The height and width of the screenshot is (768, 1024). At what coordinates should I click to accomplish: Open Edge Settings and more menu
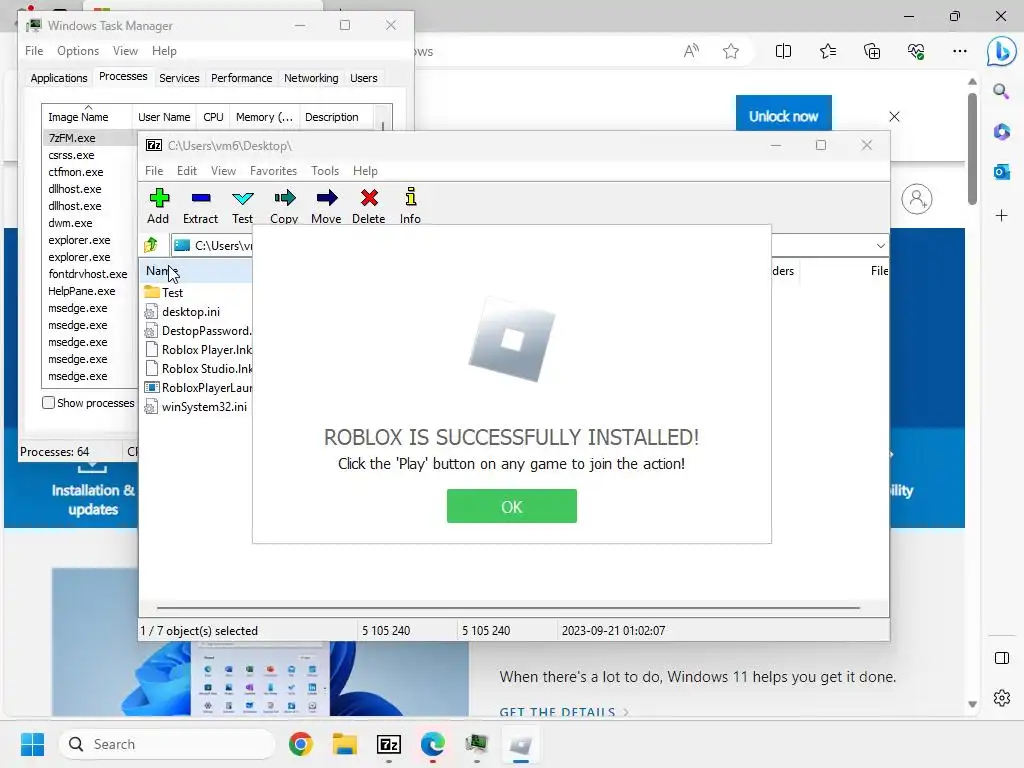[959, 51]
